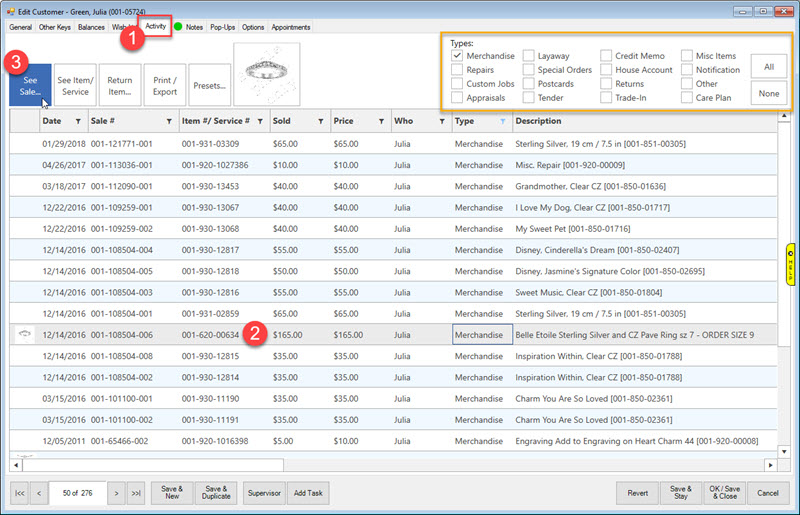Jump to the last customer record
This screenshot has width=800, height=515.
(137, 492)
